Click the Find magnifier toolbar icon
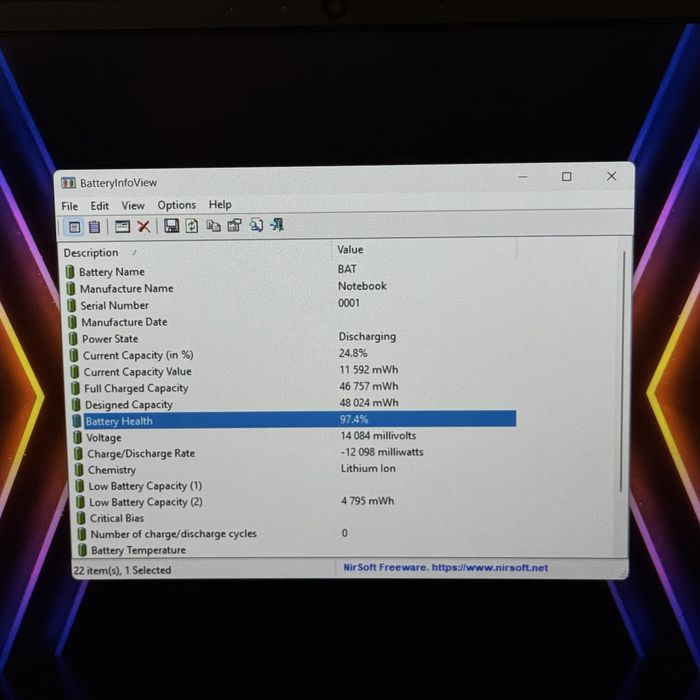 pyautogui.click(x=256, y=225)
